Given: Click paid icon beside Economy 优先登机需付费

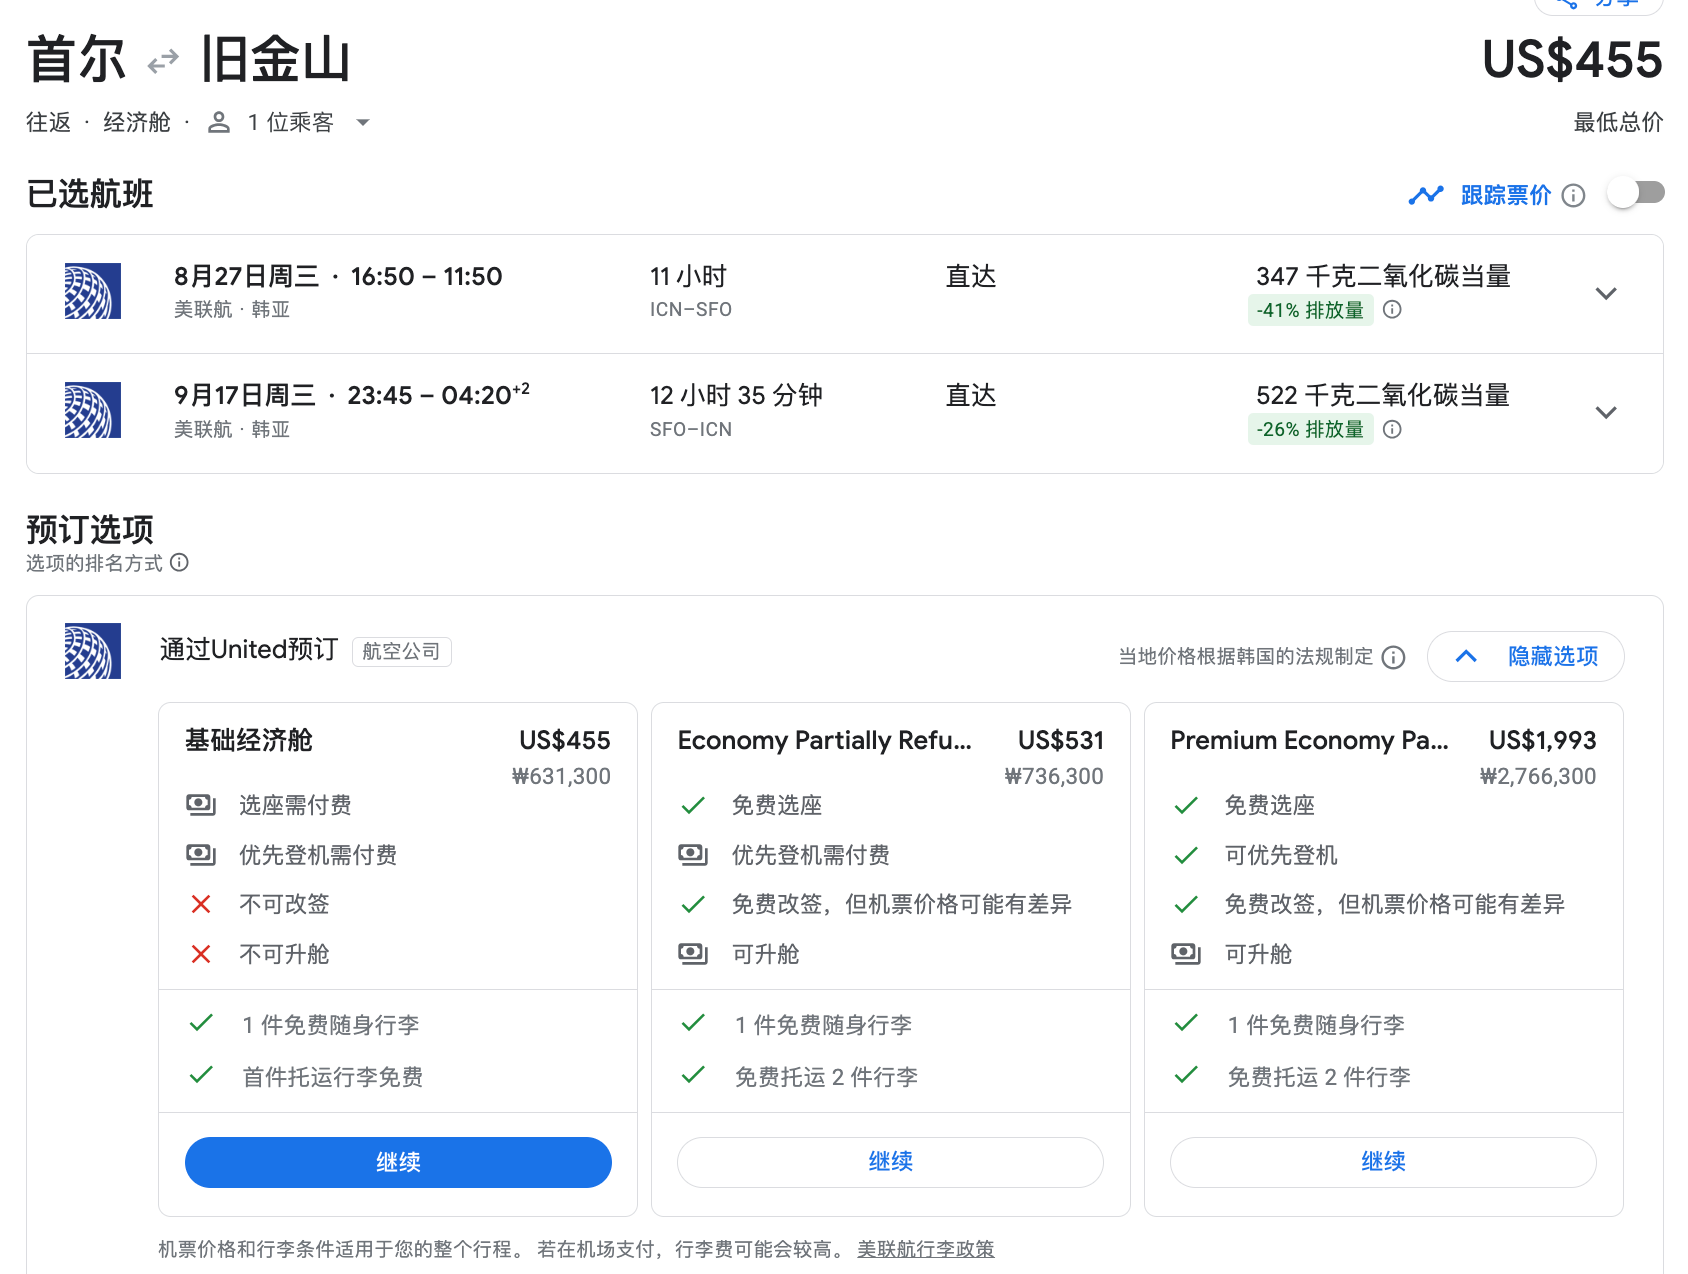Looking at the screenshot, I should 693,855.
